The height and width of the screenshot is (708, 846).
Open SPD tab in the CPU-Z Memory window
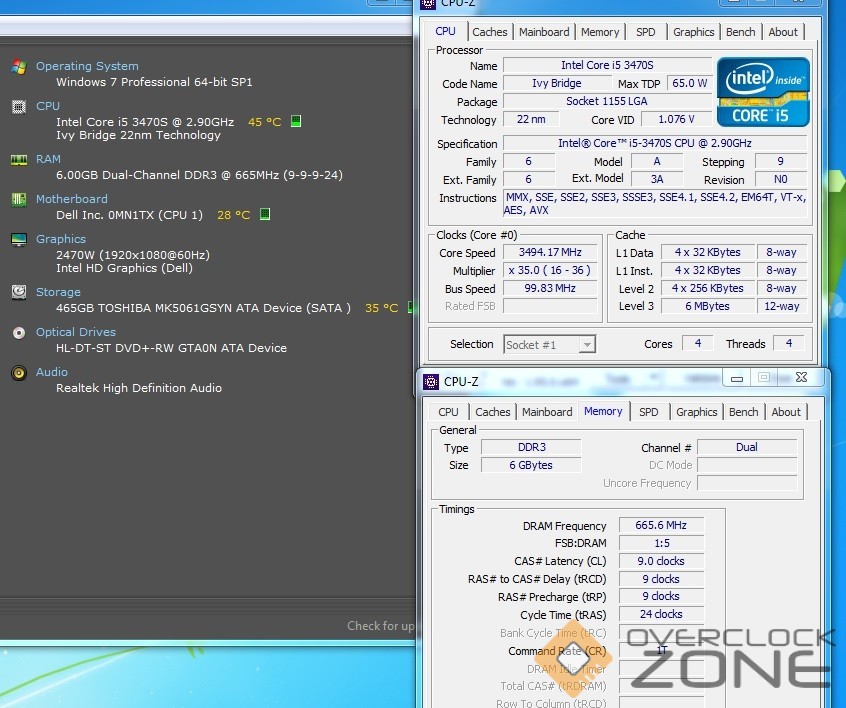tap(649, 412)
